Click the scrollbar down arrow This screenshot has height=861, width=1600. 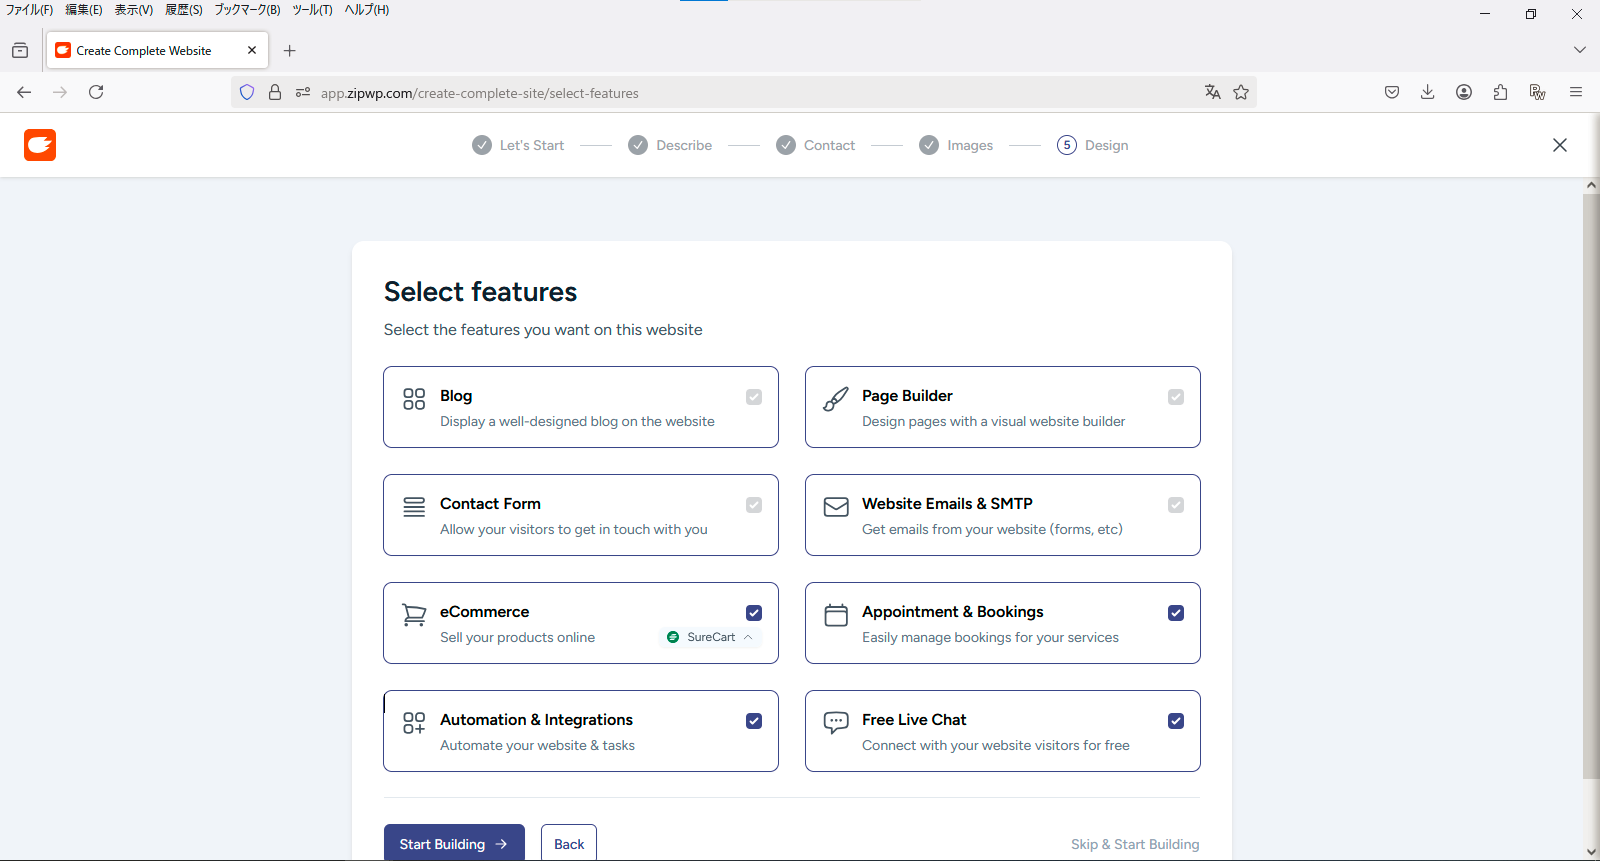[1591, 852]
